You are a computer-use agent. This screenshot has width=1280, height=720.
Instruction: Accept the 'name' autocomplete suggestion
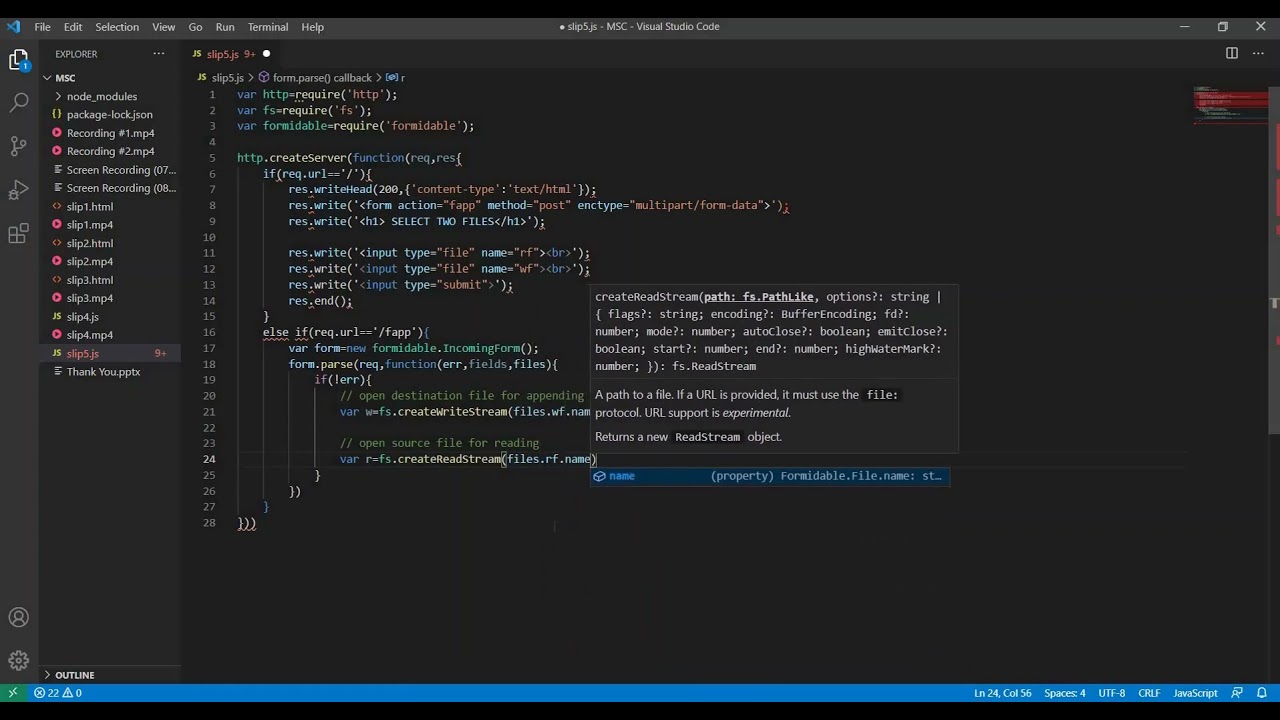point(770,476)
